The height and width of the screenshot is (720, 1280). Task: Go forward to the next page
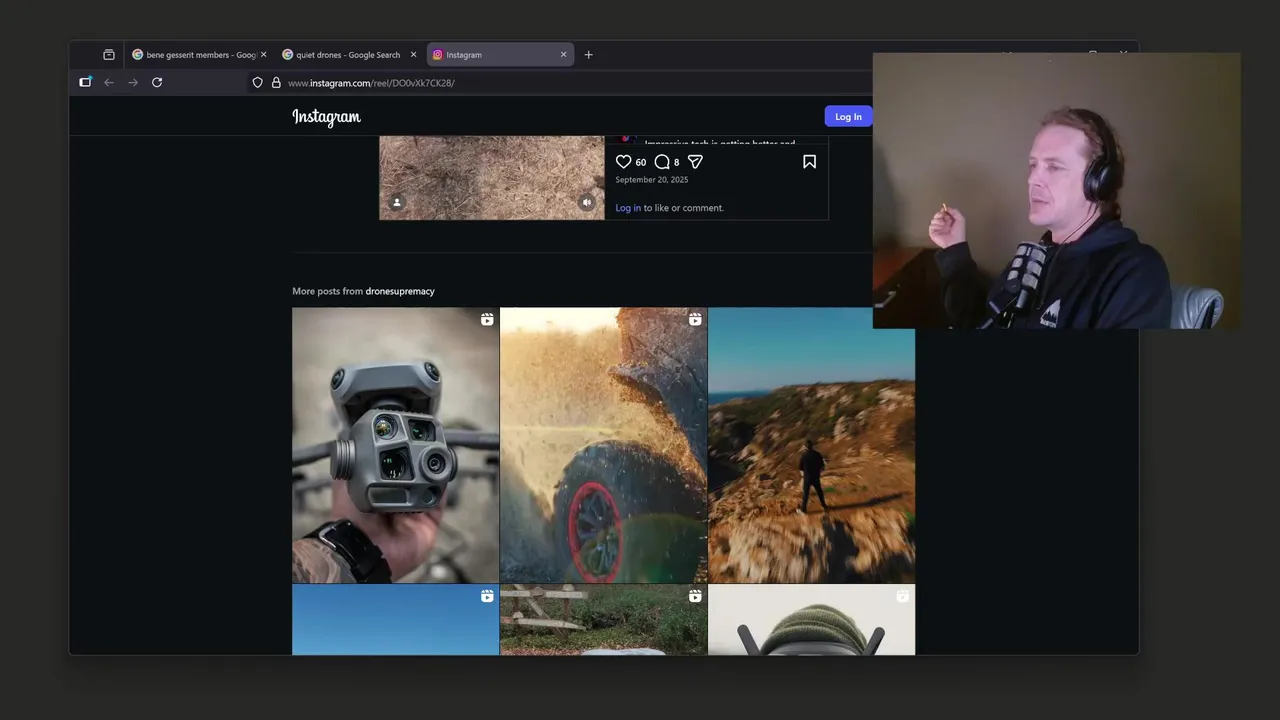[x=133, y=82]
